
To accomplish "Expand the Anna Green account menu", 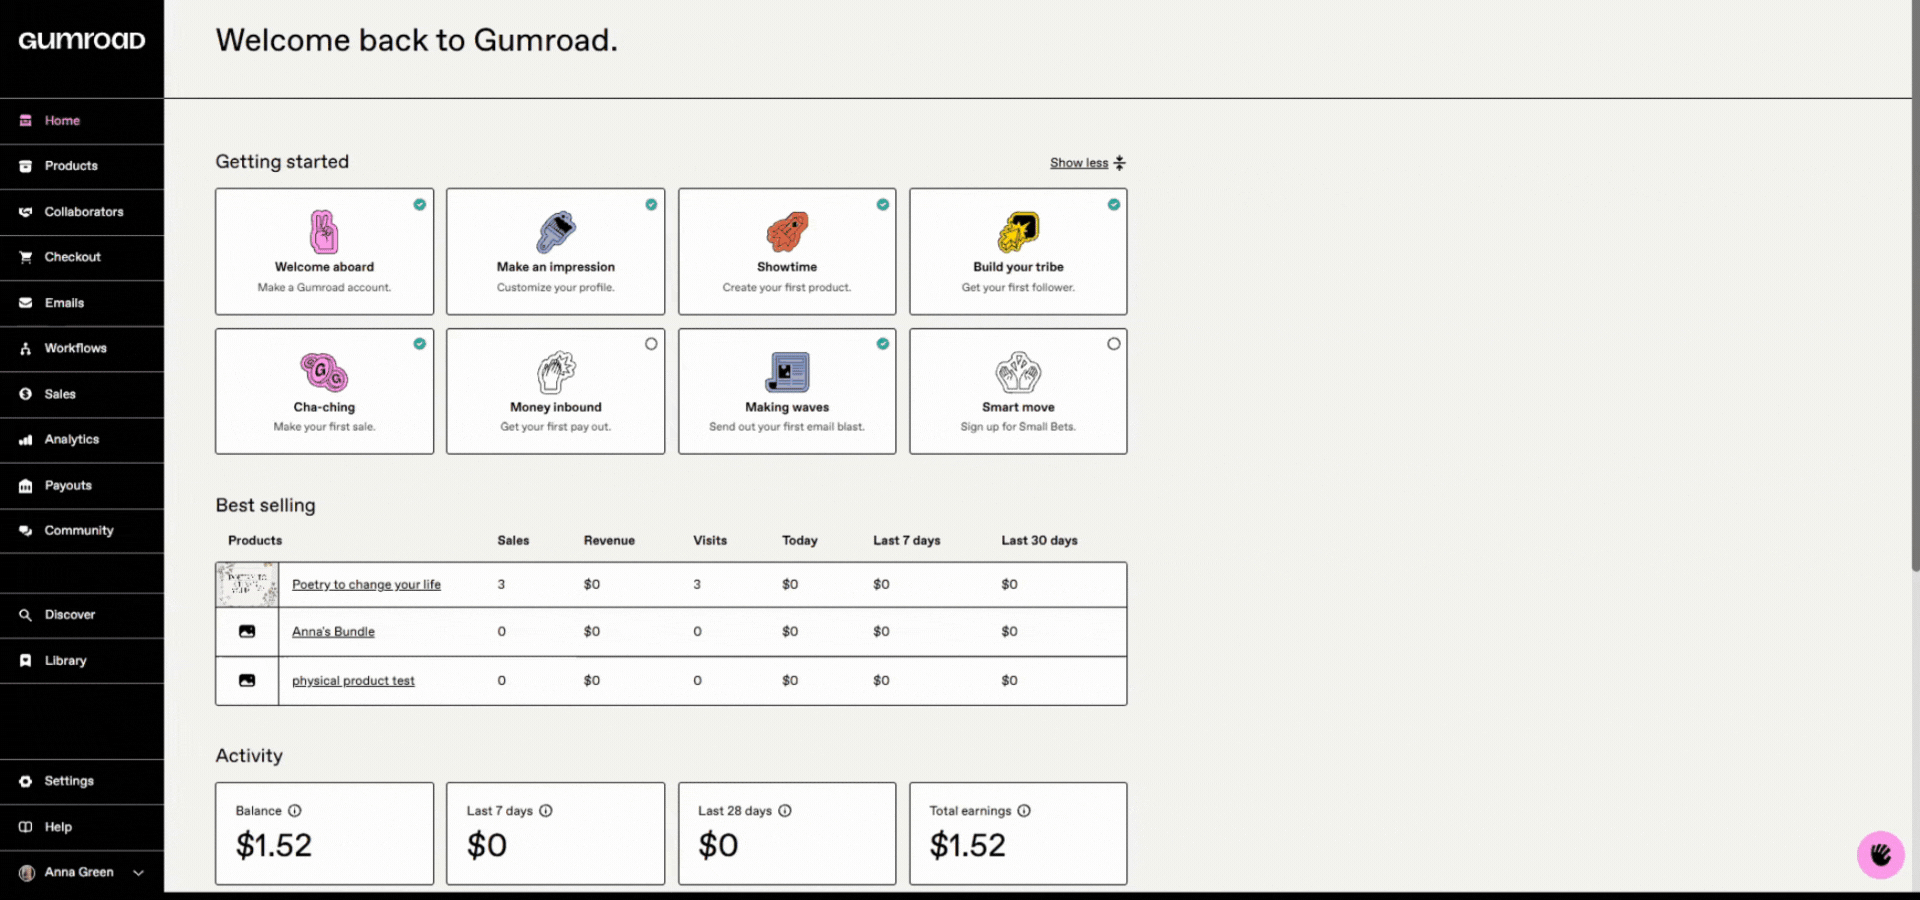I will click(x=138, y=873).
